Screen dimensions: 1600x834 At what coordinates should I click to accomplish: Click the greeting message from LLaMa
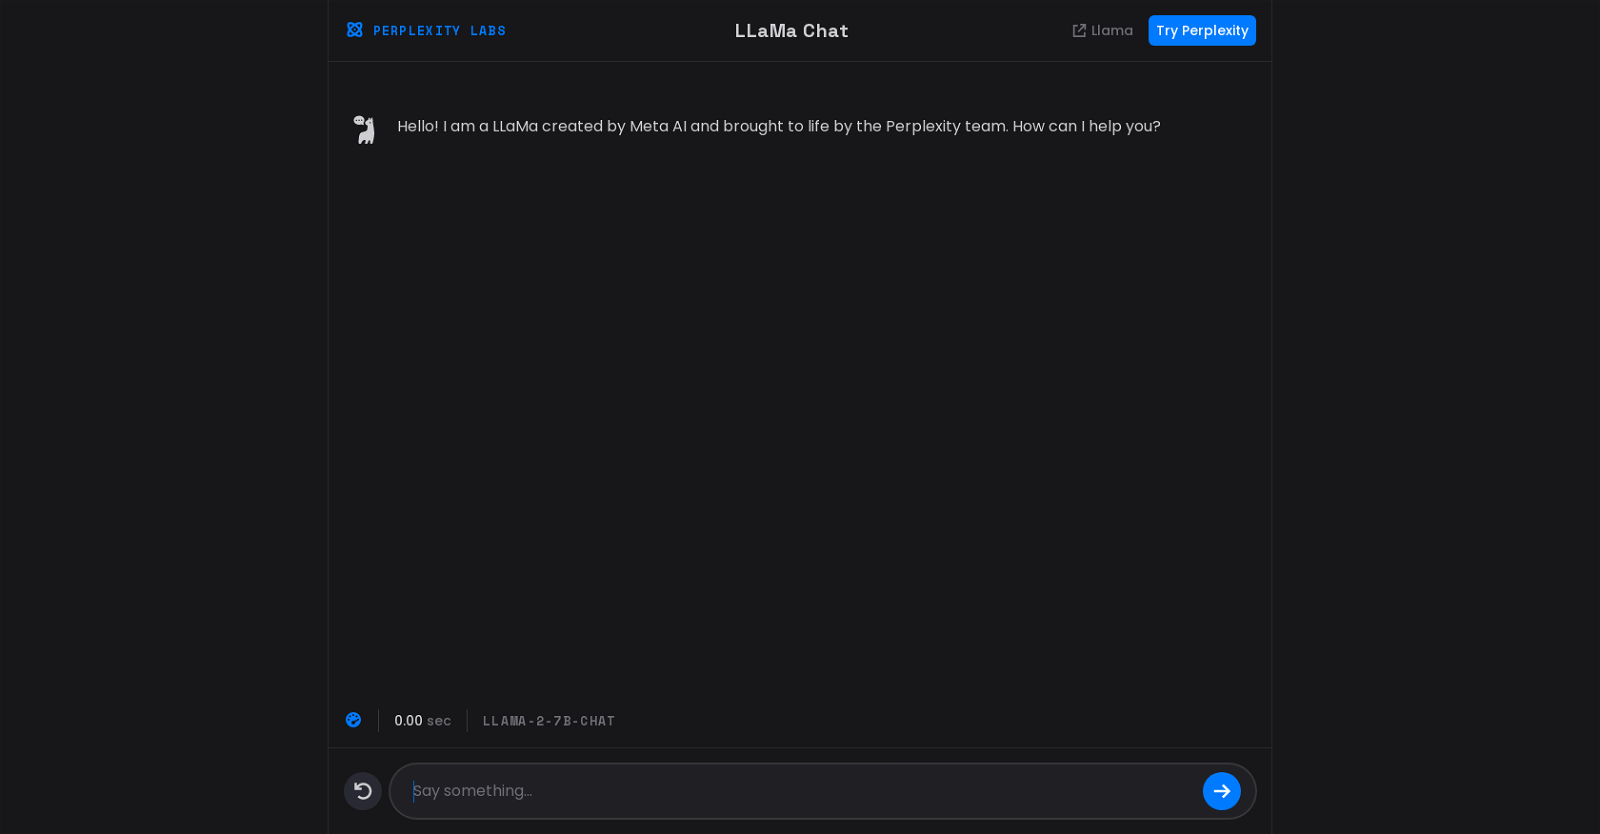tap(779, 126)
